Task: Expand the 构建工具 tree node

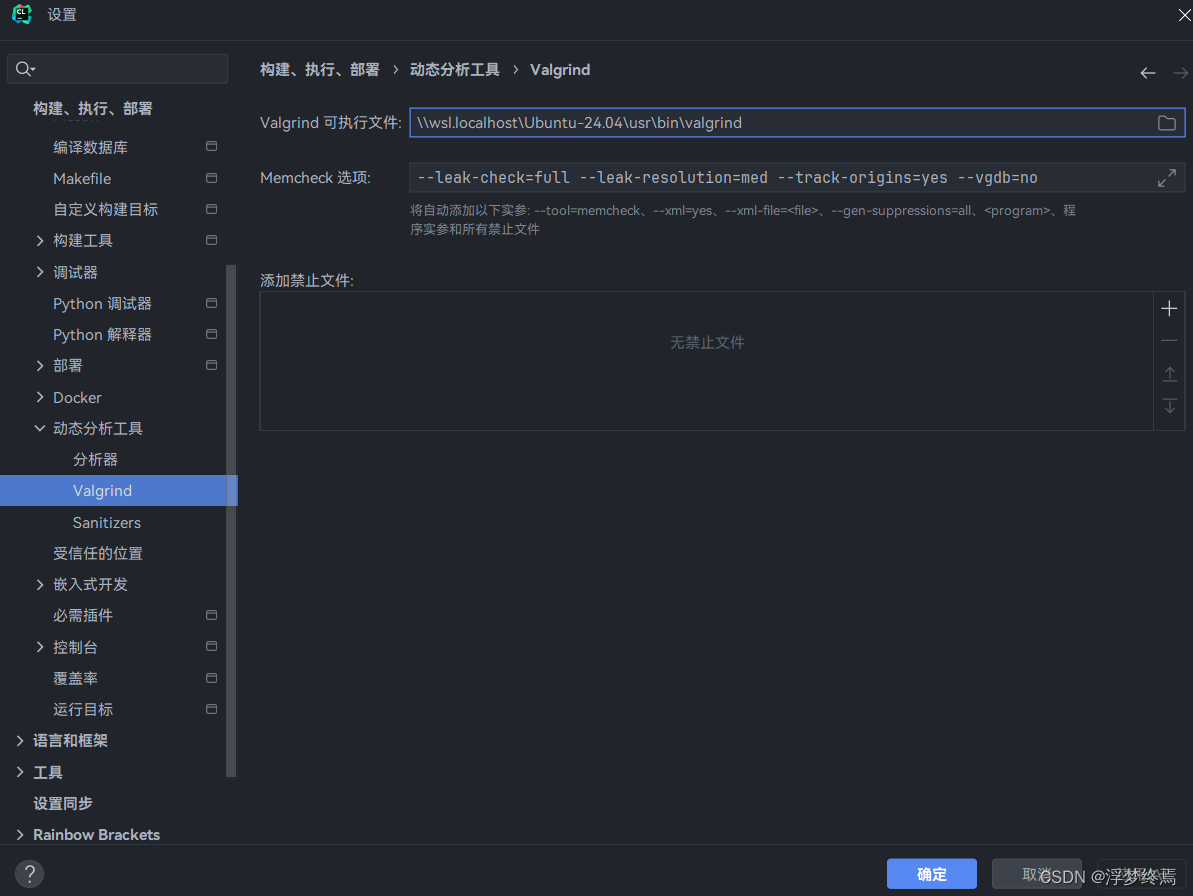Action: (40, 240)
